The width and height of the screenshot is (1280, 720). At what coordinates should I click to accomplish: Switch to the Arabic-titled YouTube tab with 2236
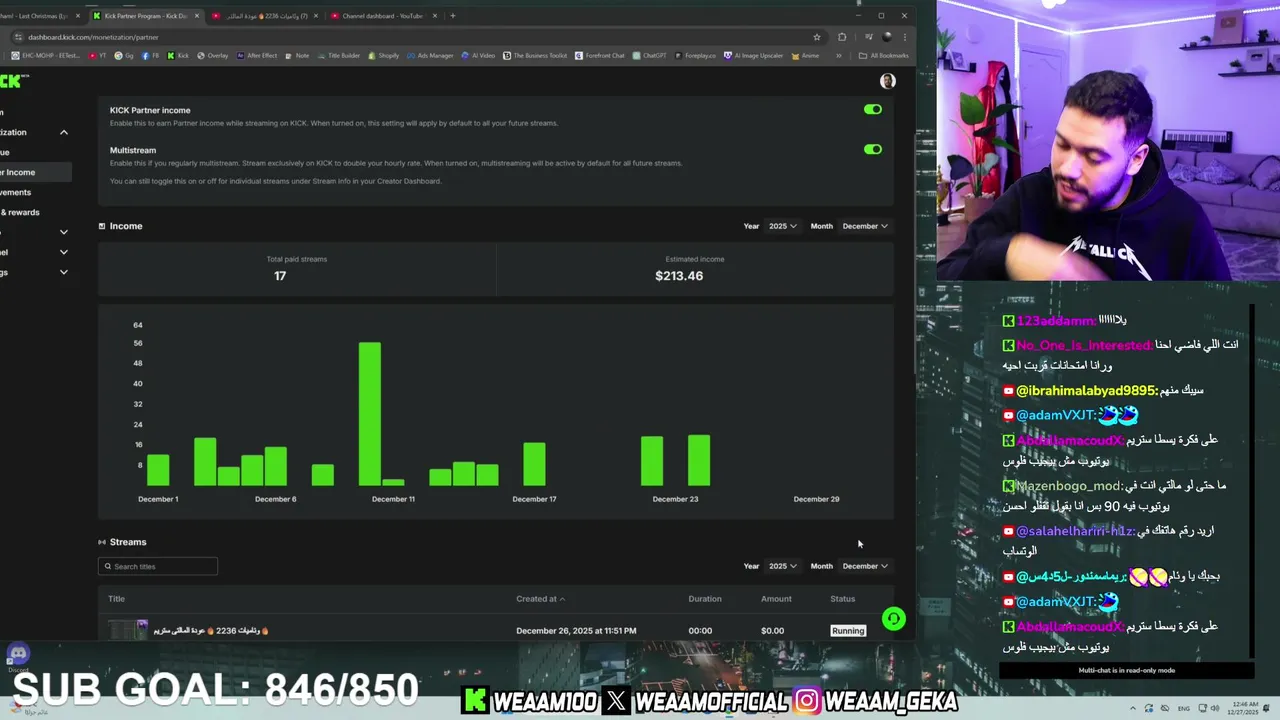coord(265,16)
